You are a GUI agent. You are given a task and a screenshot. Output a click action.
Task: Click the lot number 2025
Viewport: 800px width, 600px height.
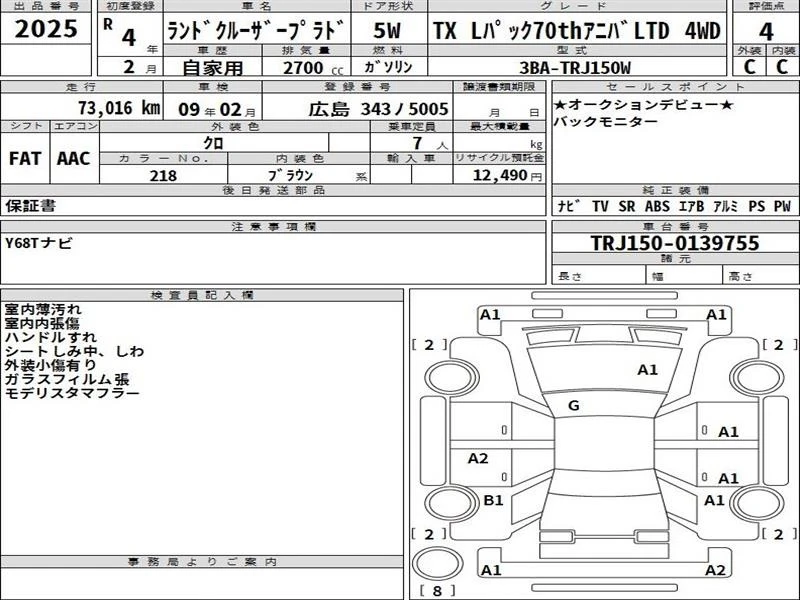[x=46, y=29]
